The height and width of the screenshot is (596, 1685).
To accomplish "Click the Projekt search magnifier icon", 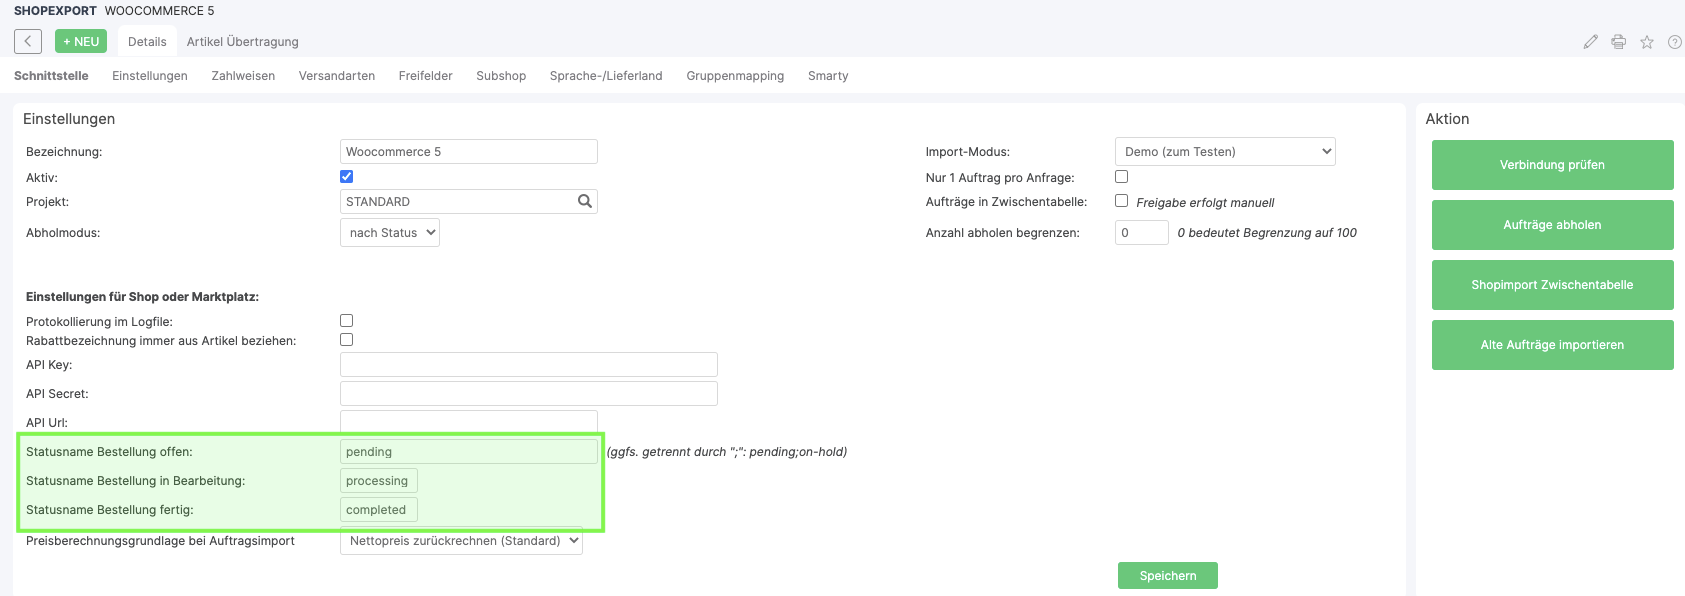I will pyautogui.click(x=585, y=201).
